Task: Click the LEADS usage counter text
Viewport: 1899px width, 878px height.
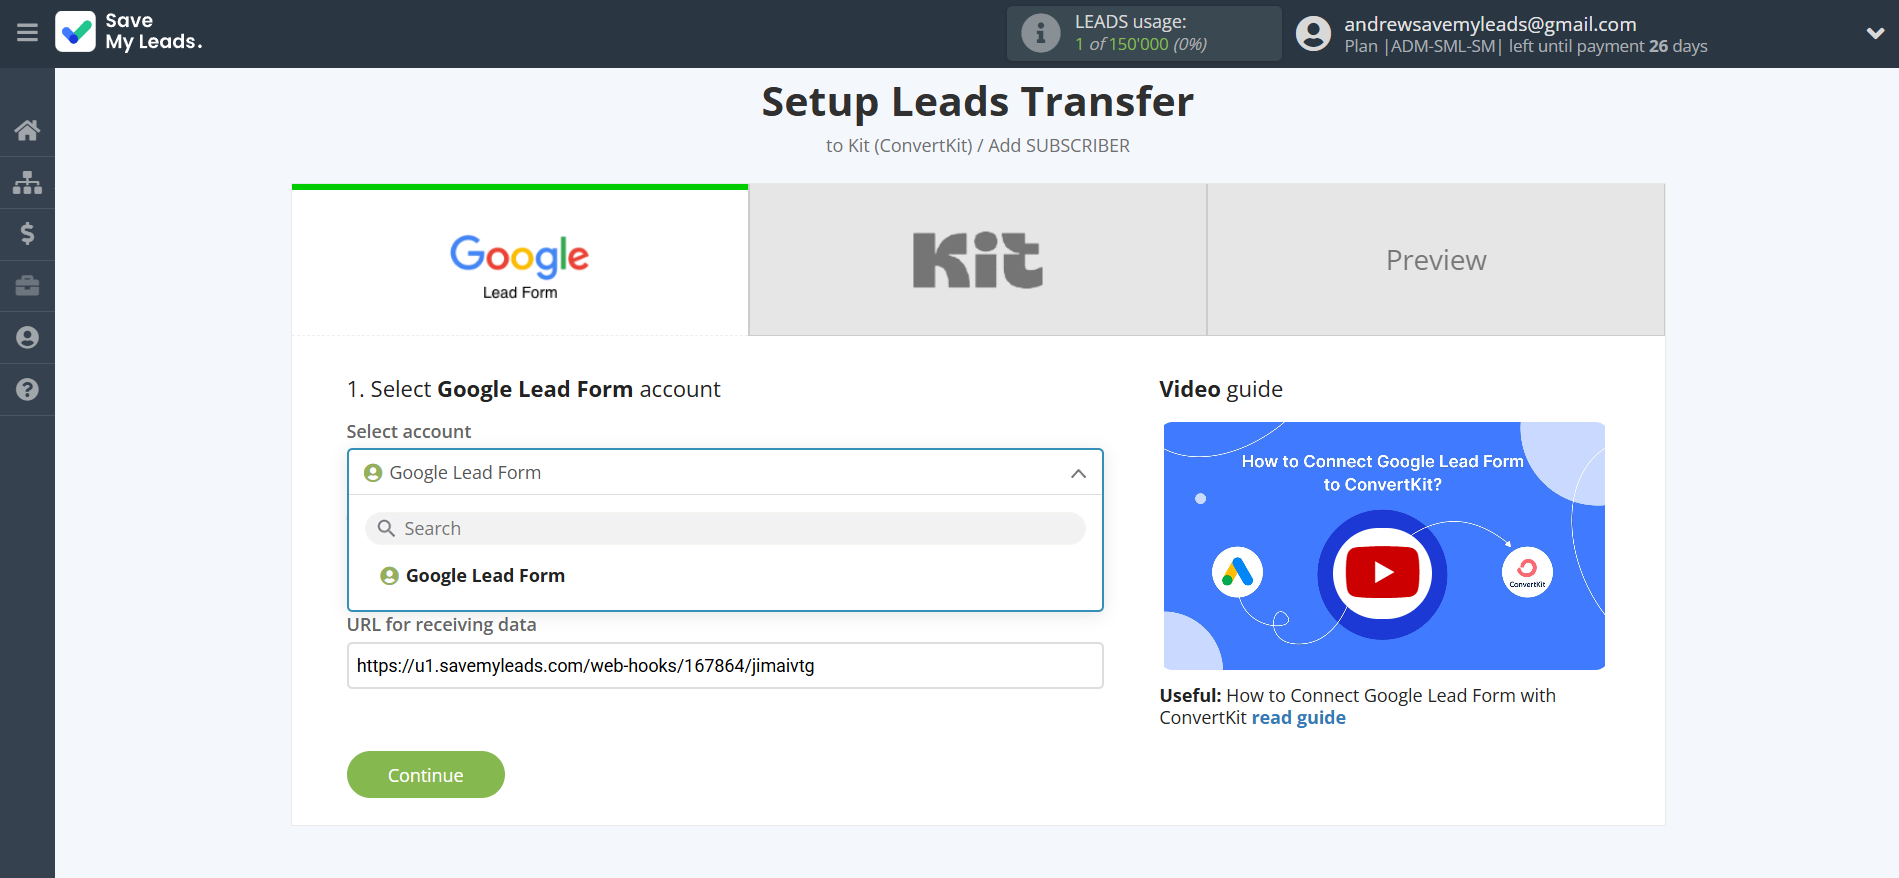Action: pos(1141,44)
